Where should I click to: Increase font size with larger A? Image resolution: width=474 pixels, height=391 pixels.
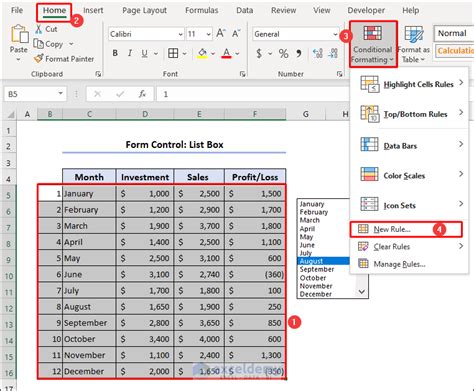[x=221, y=33]
